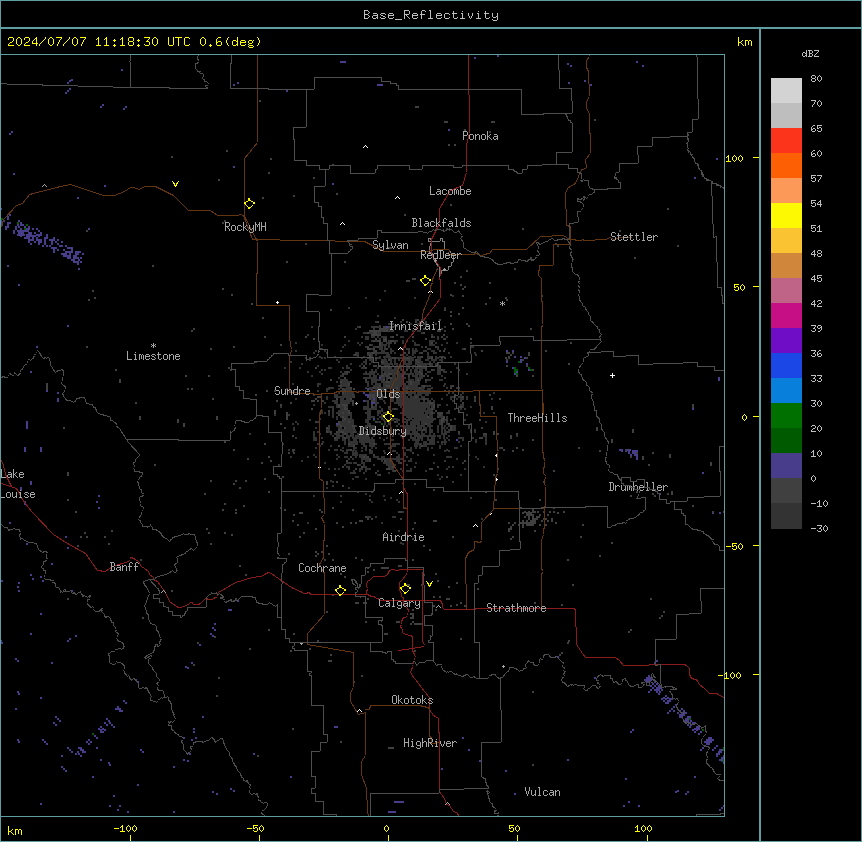Image resolution: width=862 pixels, height=842 pixels.
Task: Click the Drumheller city label
Action: pos(638,487)
